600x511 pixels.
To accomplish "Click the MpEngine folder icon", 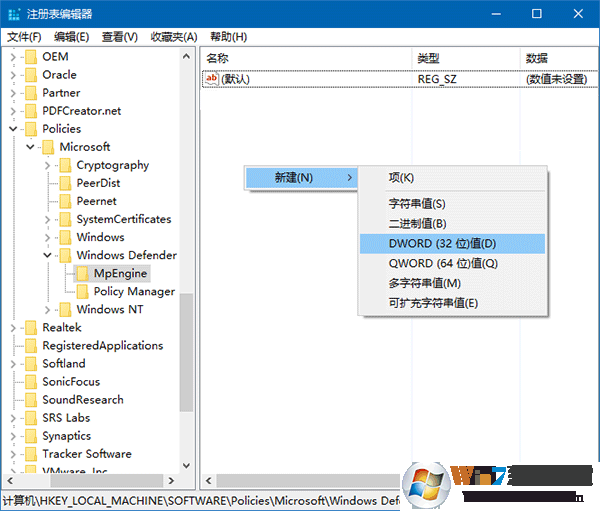I will [x=83, y=274].
